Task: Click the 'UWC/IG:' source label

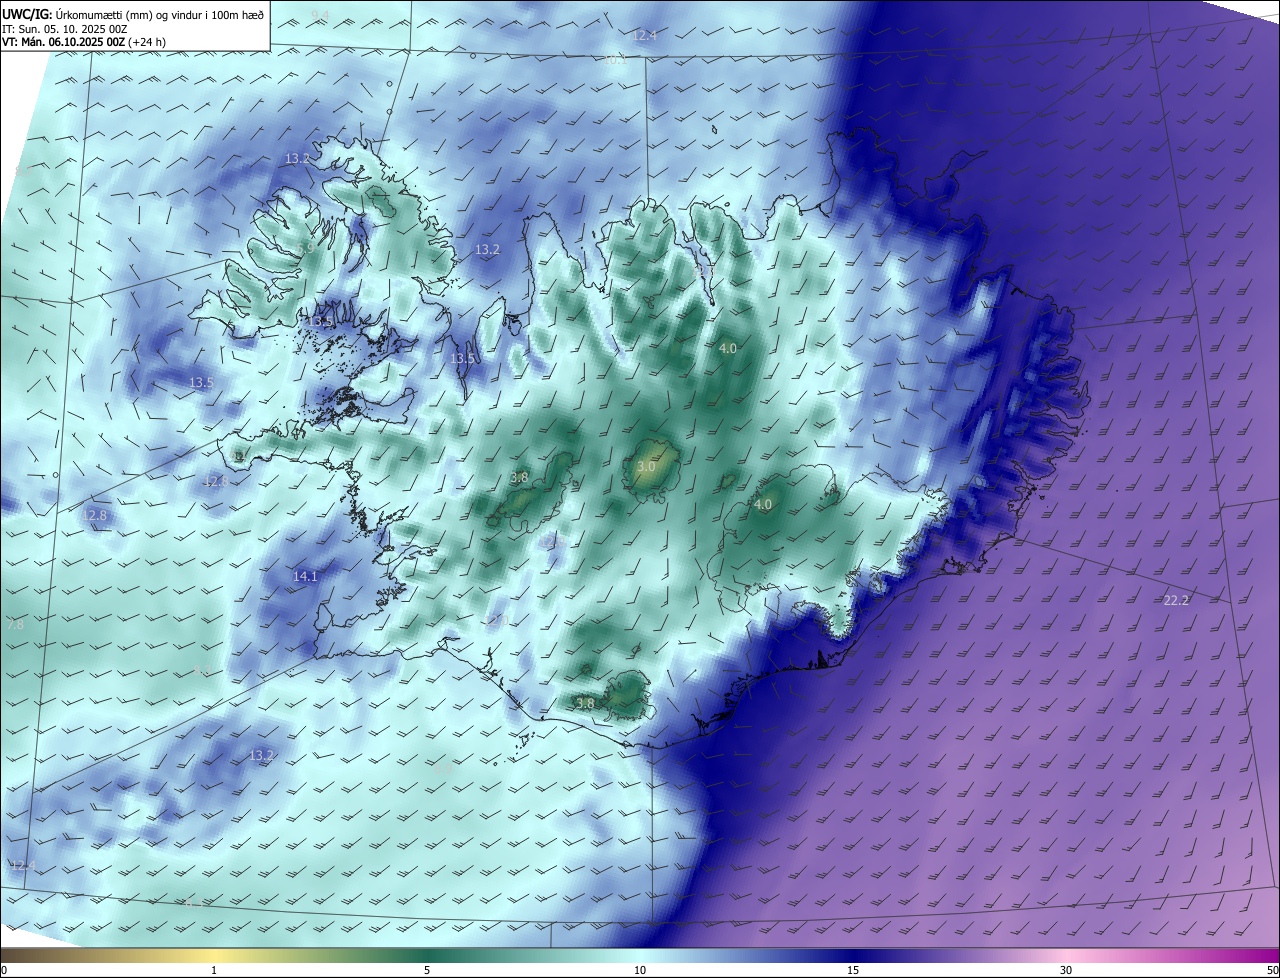Action: point(26,14)
